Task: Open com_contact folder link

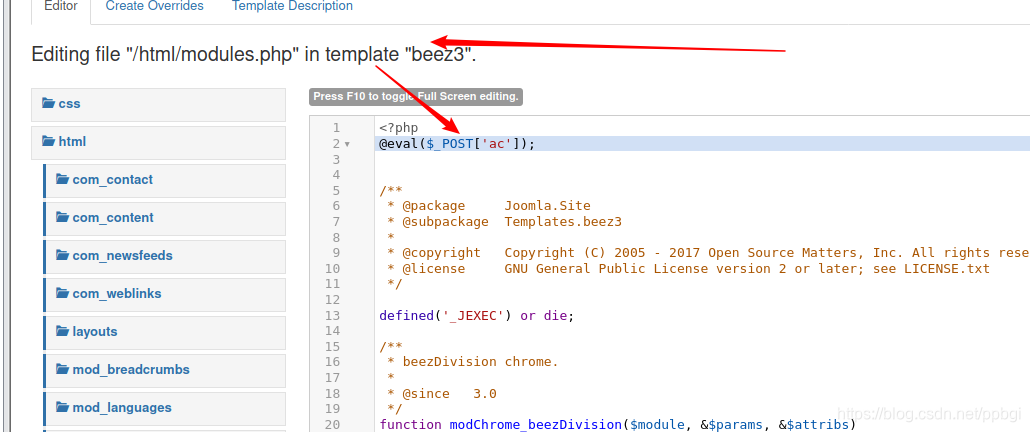Action: click(x=164, y=181)
